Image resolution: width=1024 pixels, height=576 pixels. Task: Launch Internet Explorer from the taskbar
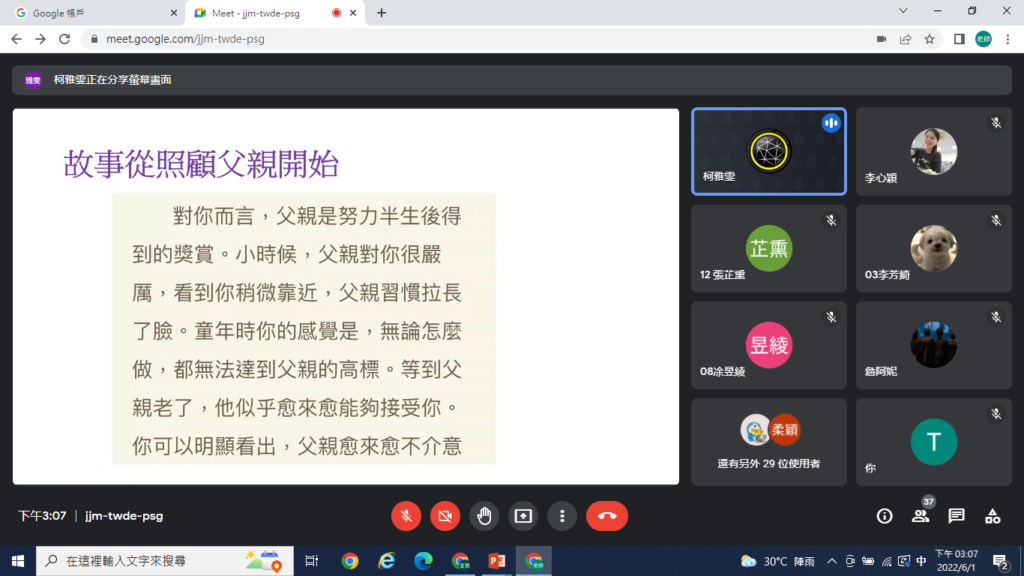[x=387, y=561]
